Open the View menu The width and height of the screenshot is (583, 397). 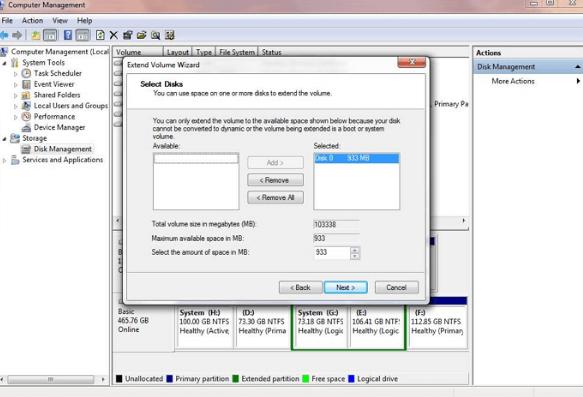point(60,20)
